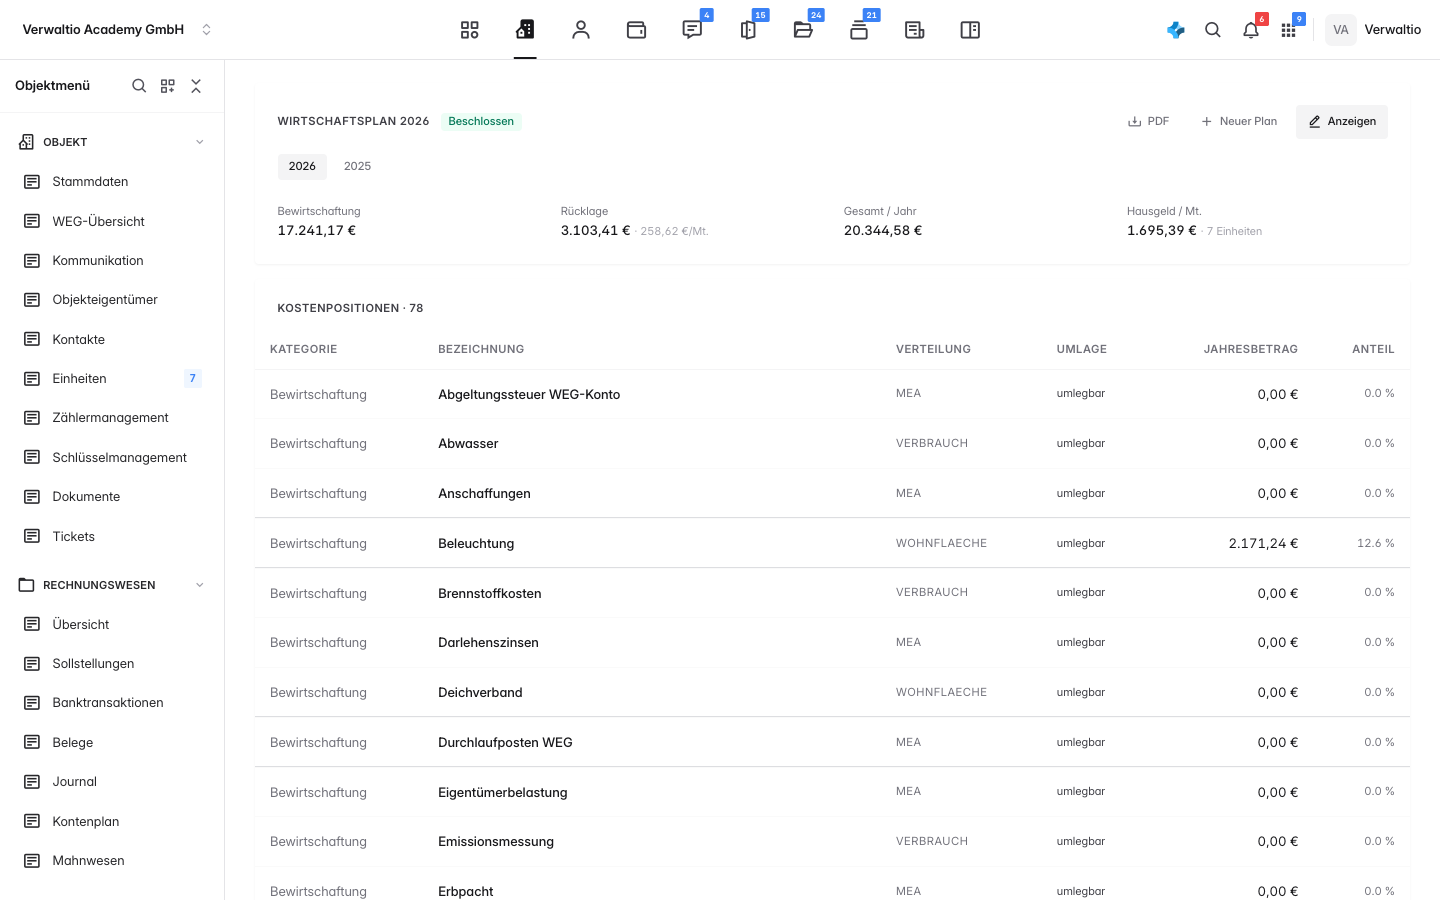
Task: Click the grid-plus icon in Objektmenü header
Action: coord(168,86)
